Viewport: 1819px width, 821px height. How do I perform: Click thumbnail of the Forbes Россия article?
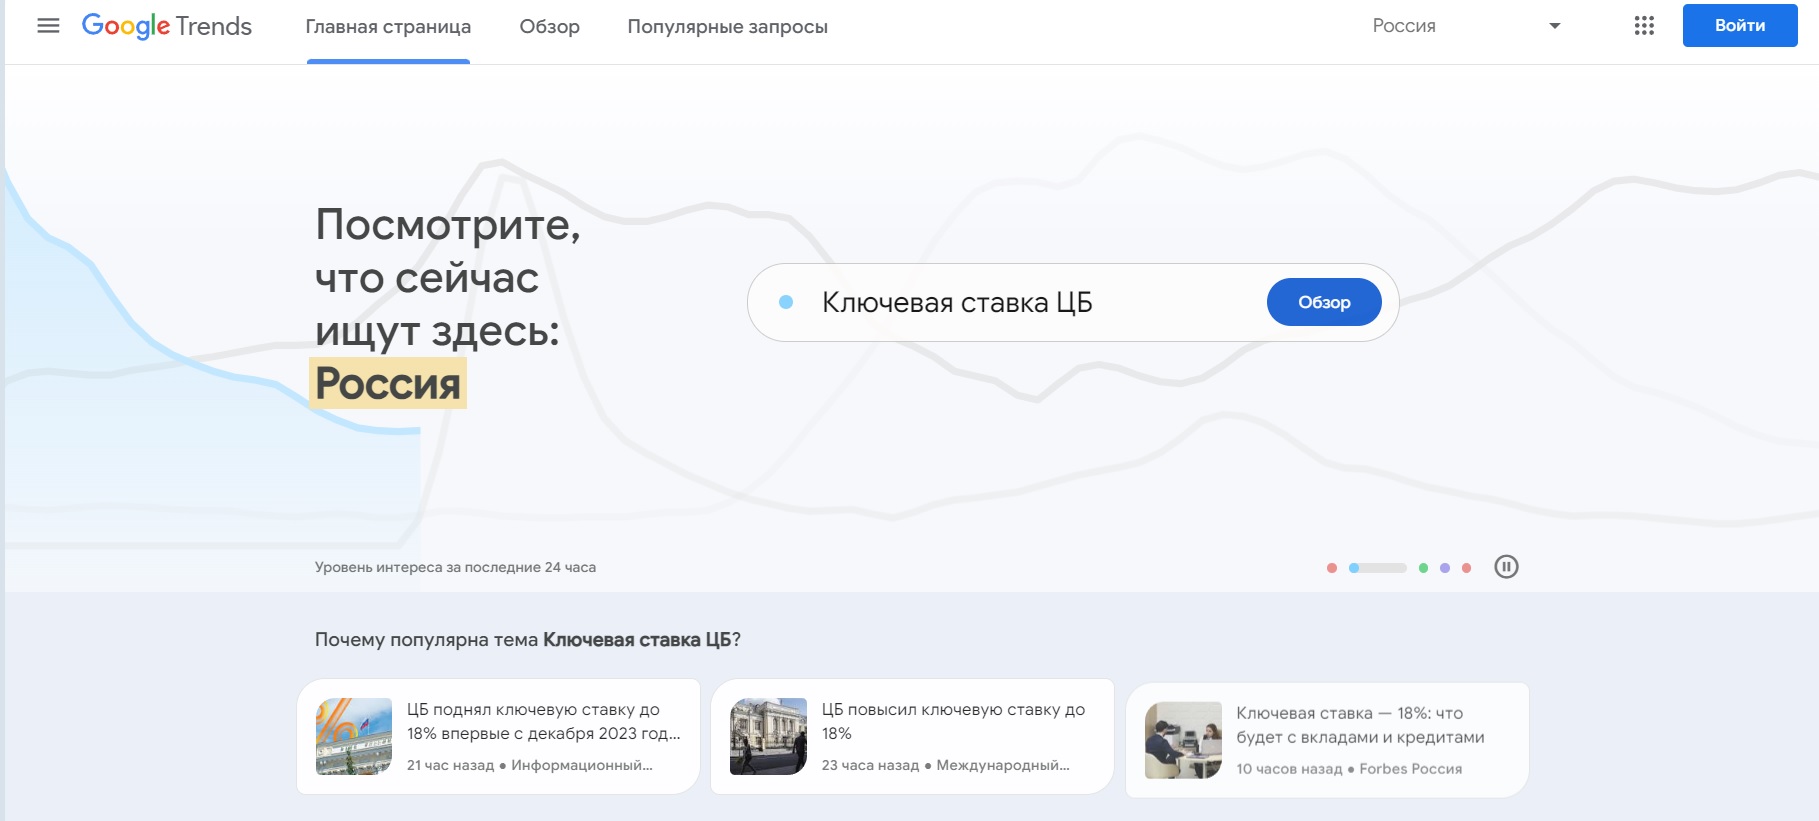pos(1183,740)
